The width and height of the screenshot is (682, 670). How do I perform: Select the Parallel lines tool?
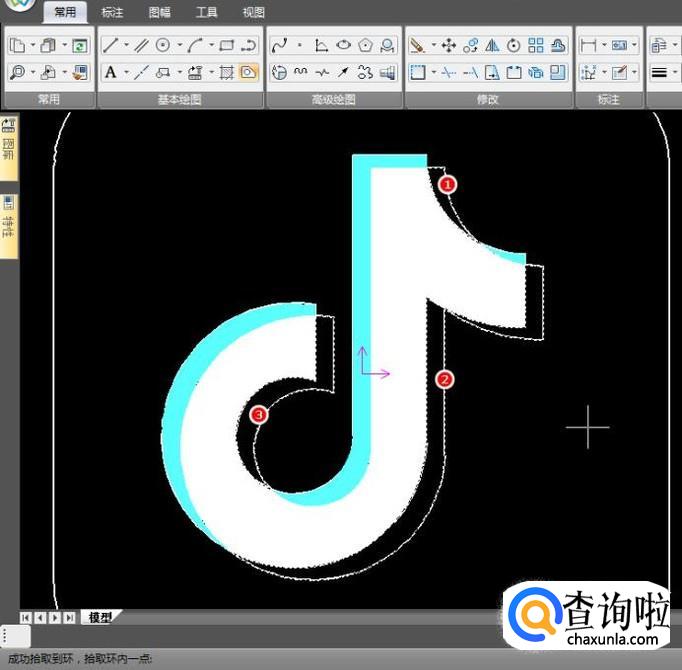tap(141, 45)
